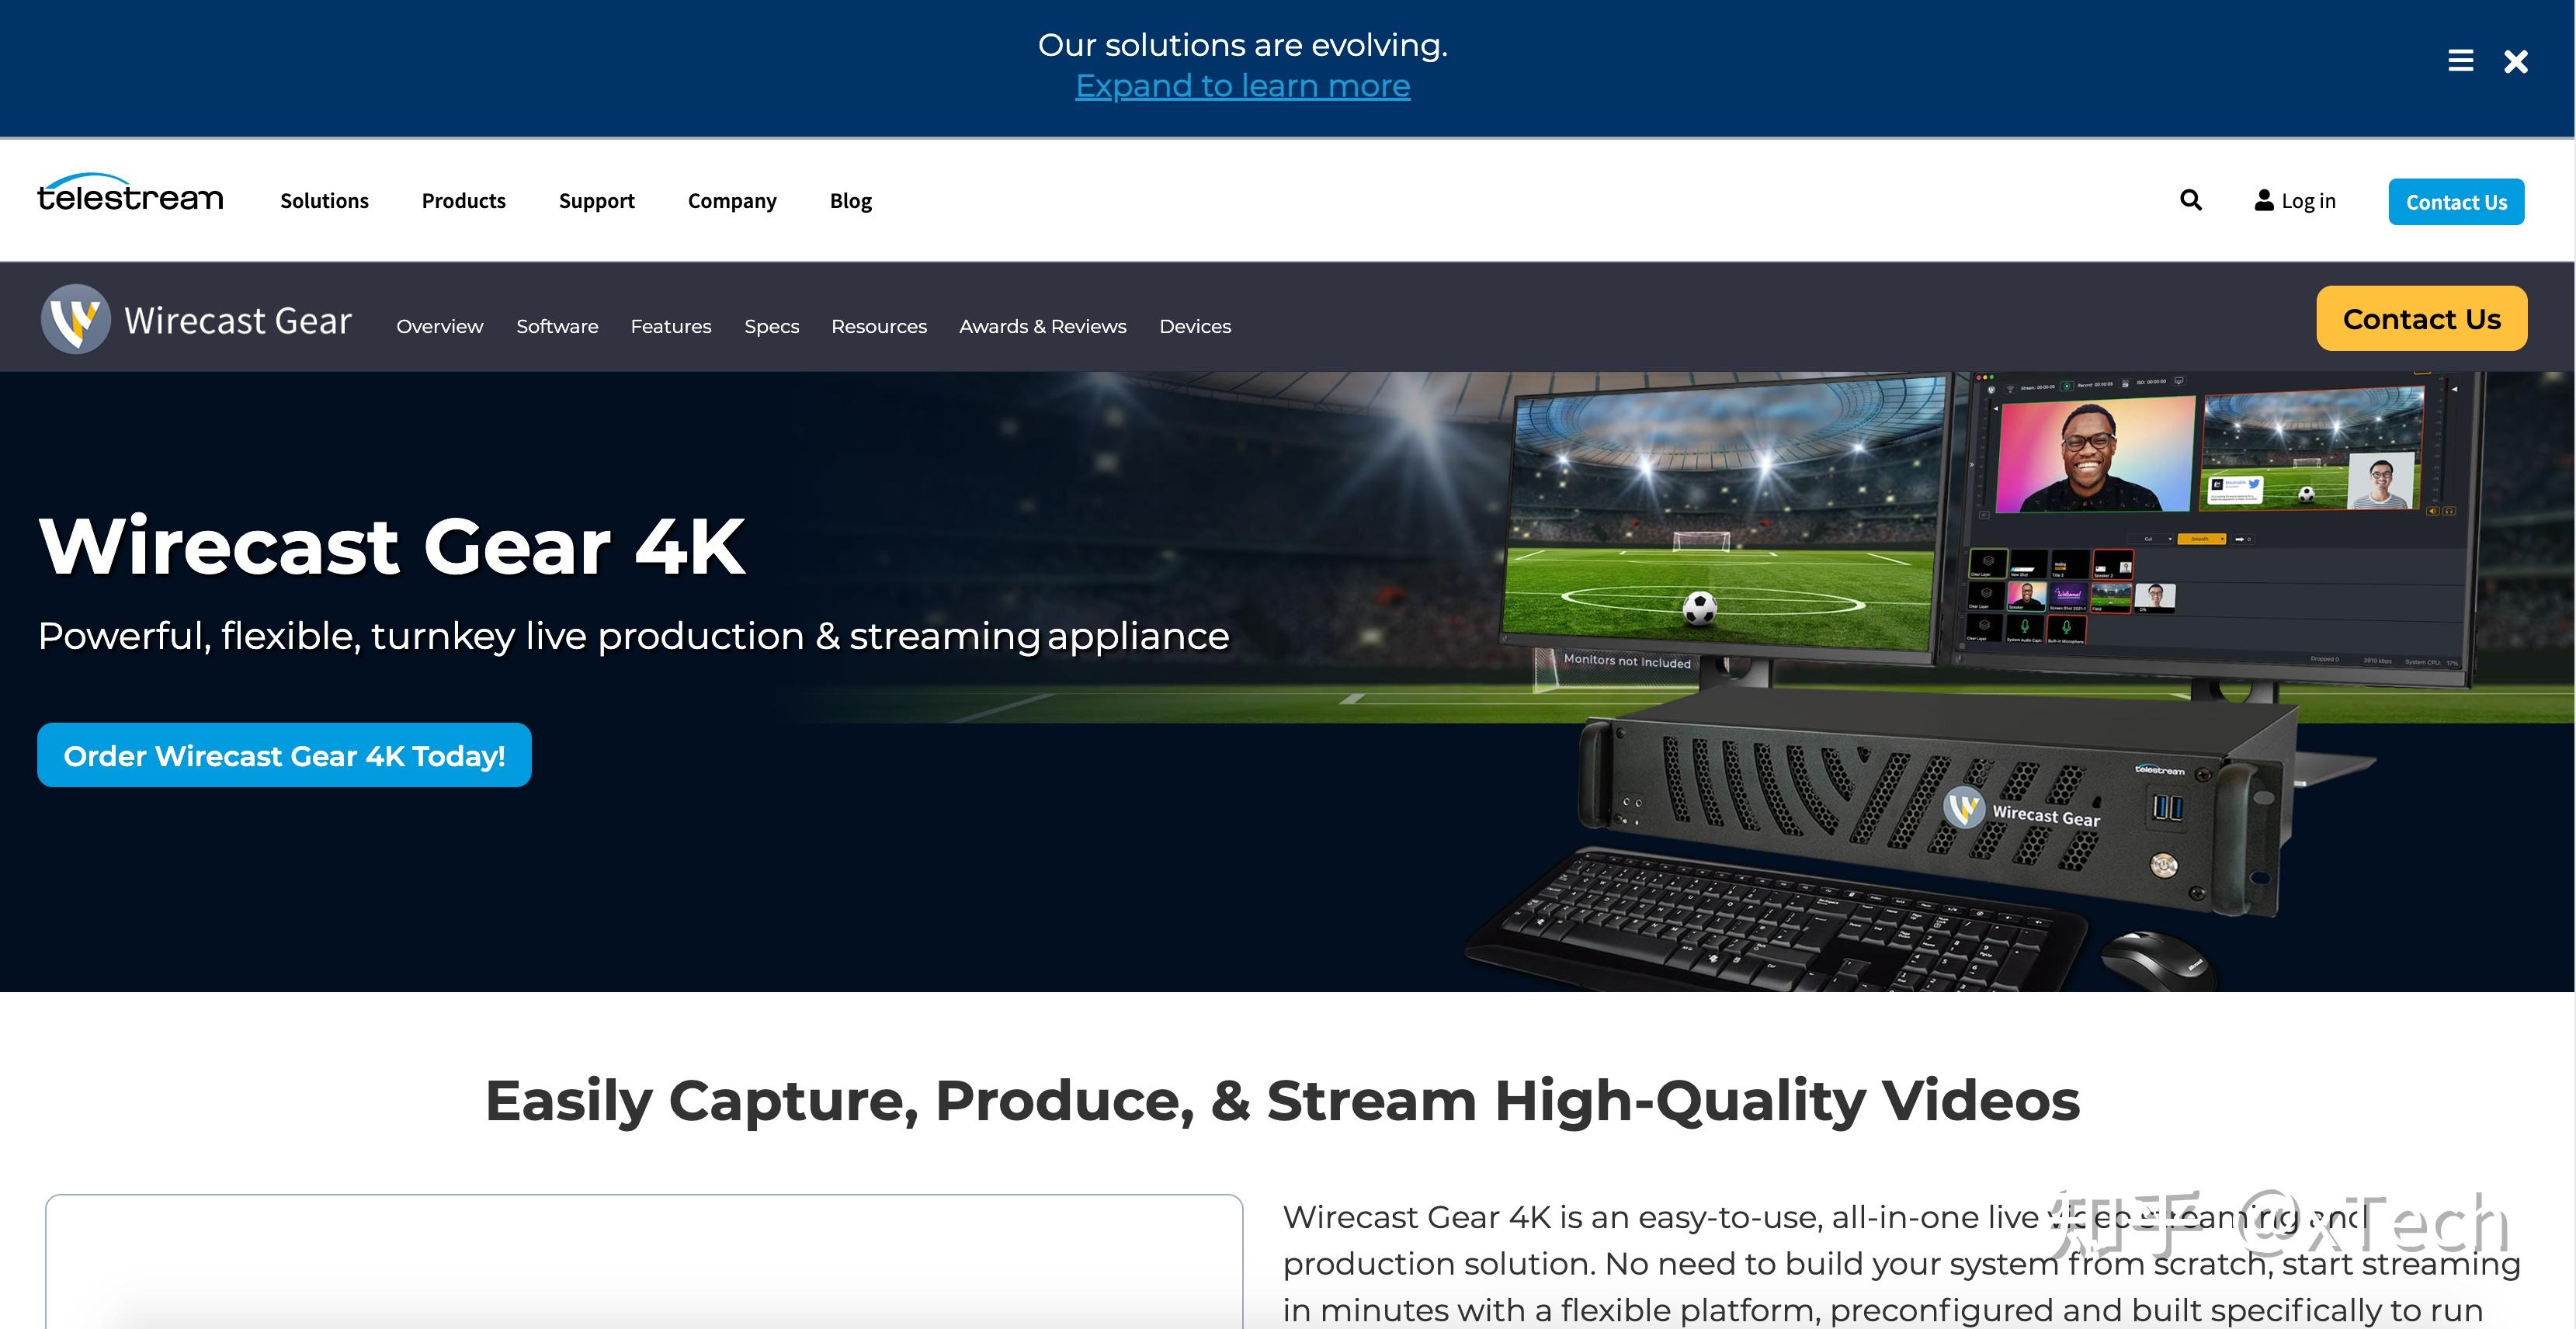
Task: Go to the Devices section
Action: (x=1194, y=326)
